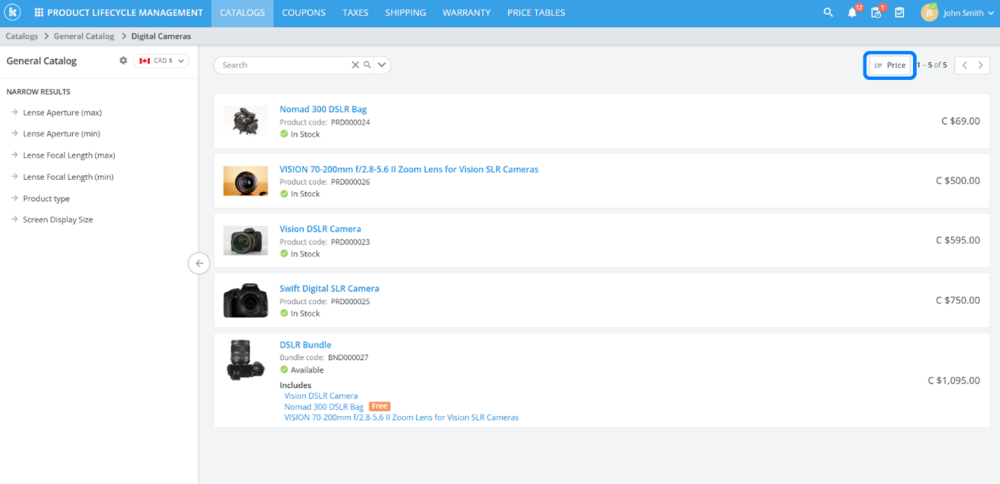Viewport: 1000px width, 484px height.
Task: Open the checklist clipboard icon
Action: click(899, 13)
